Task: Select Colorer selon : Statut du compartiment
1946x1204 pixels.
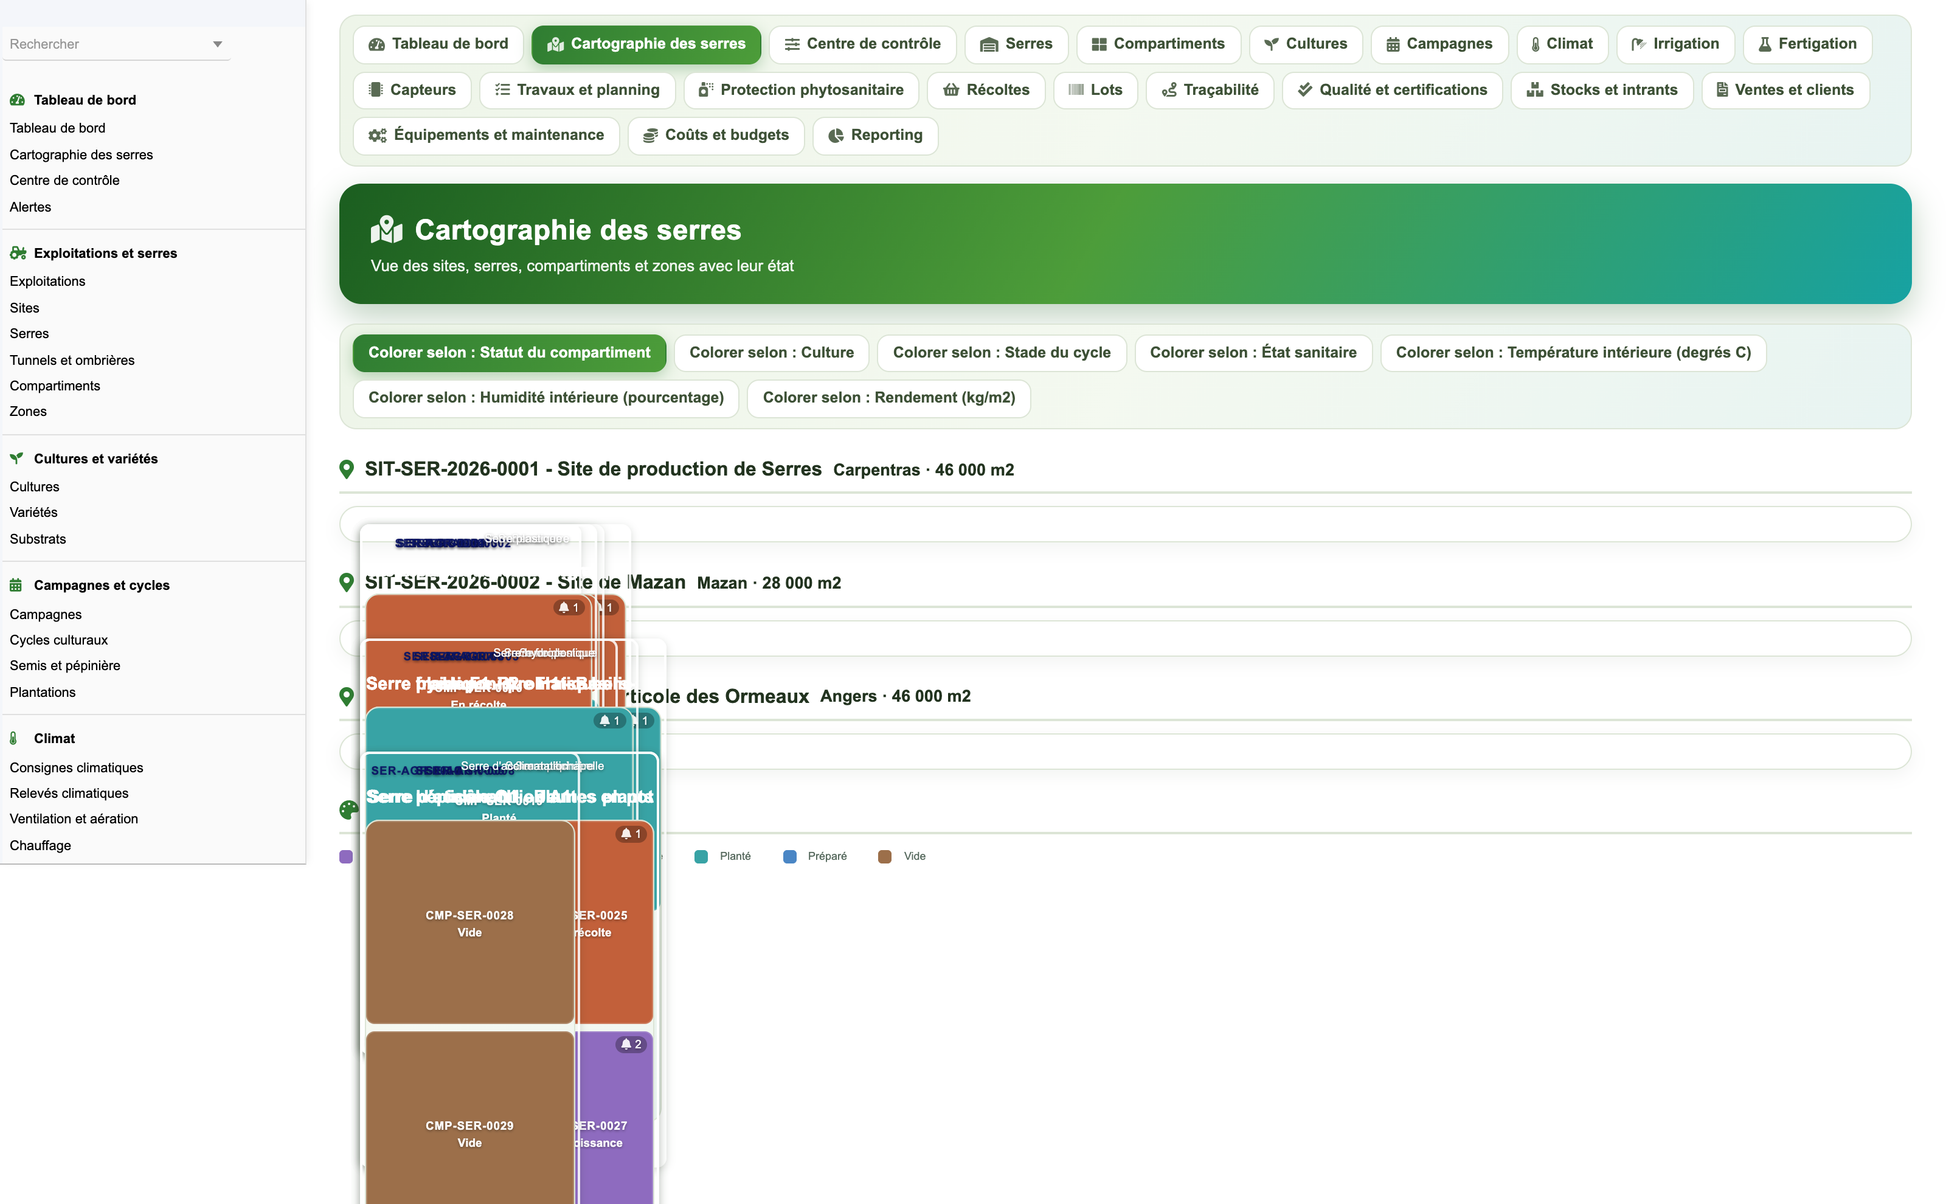Action: 509,353
